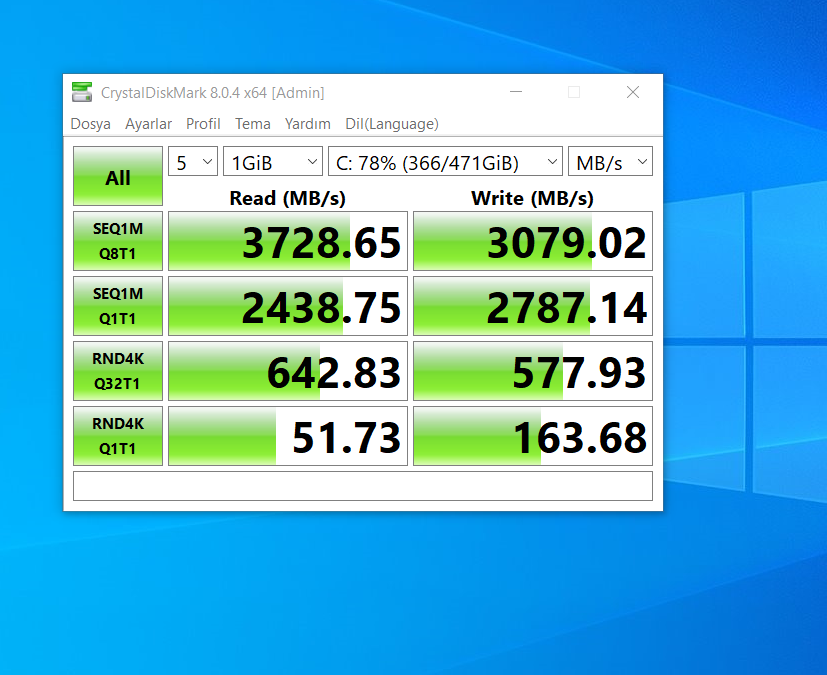Click the empty comment field at bottom
This screenshot has height=675, width=827.
(x=363, y=486)
